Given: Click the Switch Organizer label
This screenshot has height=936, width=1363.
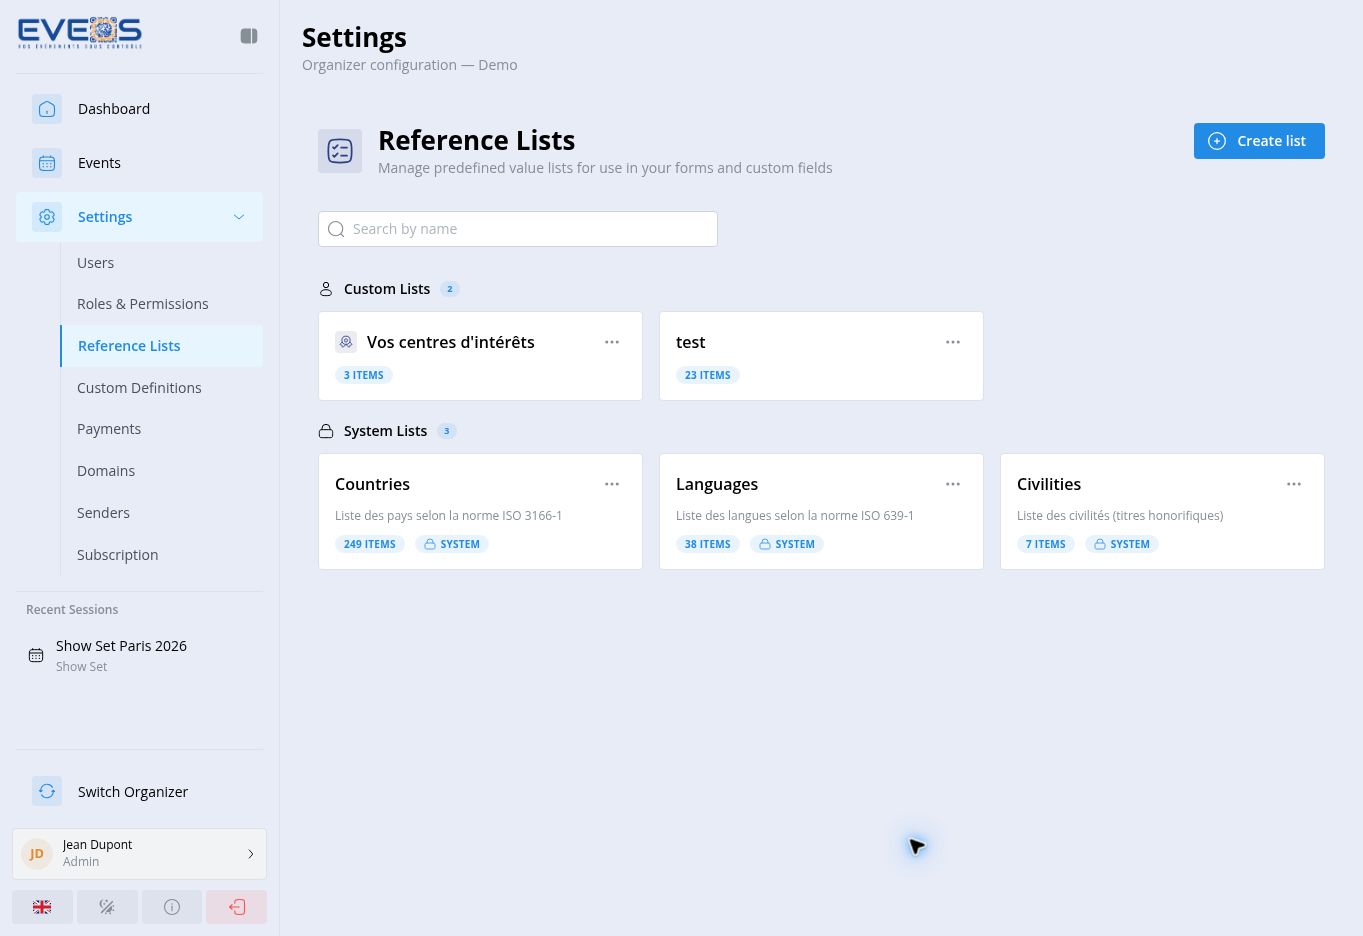Looking at the screenshot, I should [x=133, y=792].
